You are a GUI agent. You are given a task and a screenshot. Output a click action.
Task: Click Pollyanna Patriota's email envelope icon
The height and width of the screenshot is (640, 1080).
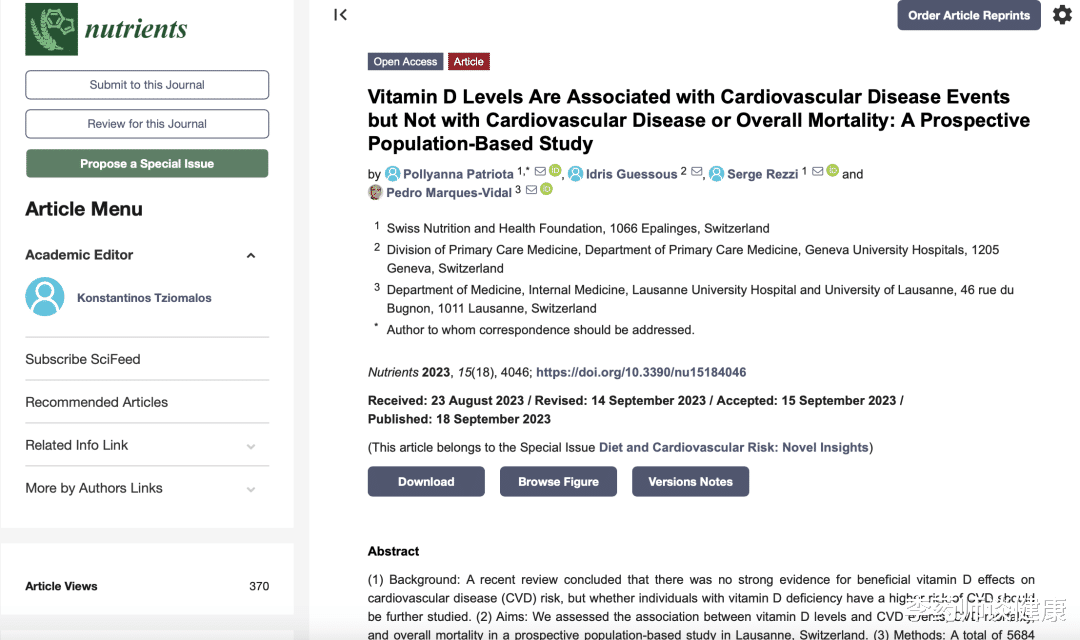(540, 171)
